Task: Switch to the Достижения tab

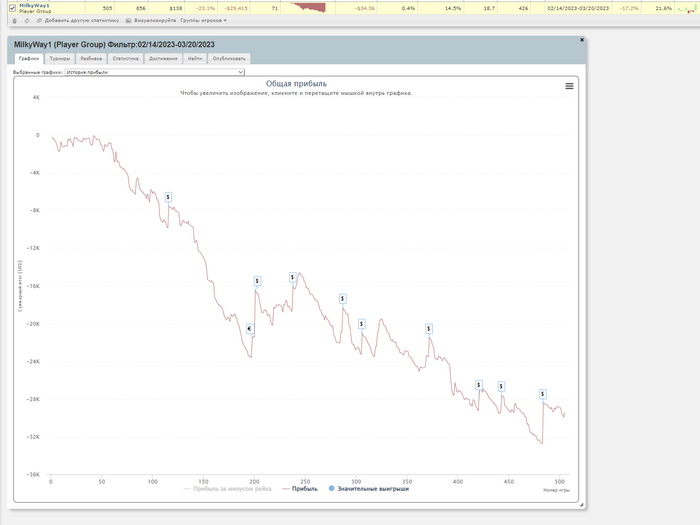Action: tap(163, 58)
